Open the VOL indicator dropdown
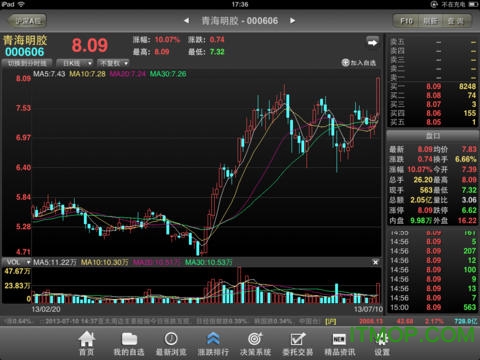The height and width of the screenshot is (360, 480). 17,262
